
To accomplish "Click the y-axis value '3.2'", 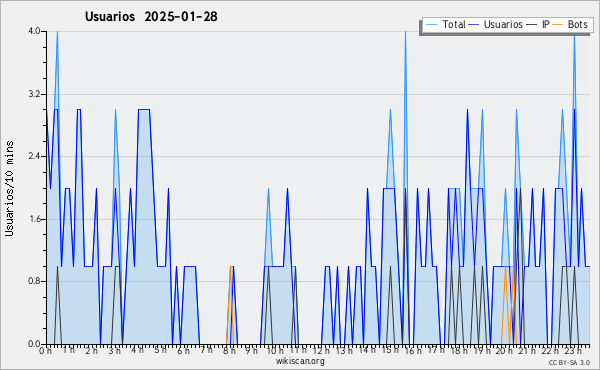I will coord(34,94).
